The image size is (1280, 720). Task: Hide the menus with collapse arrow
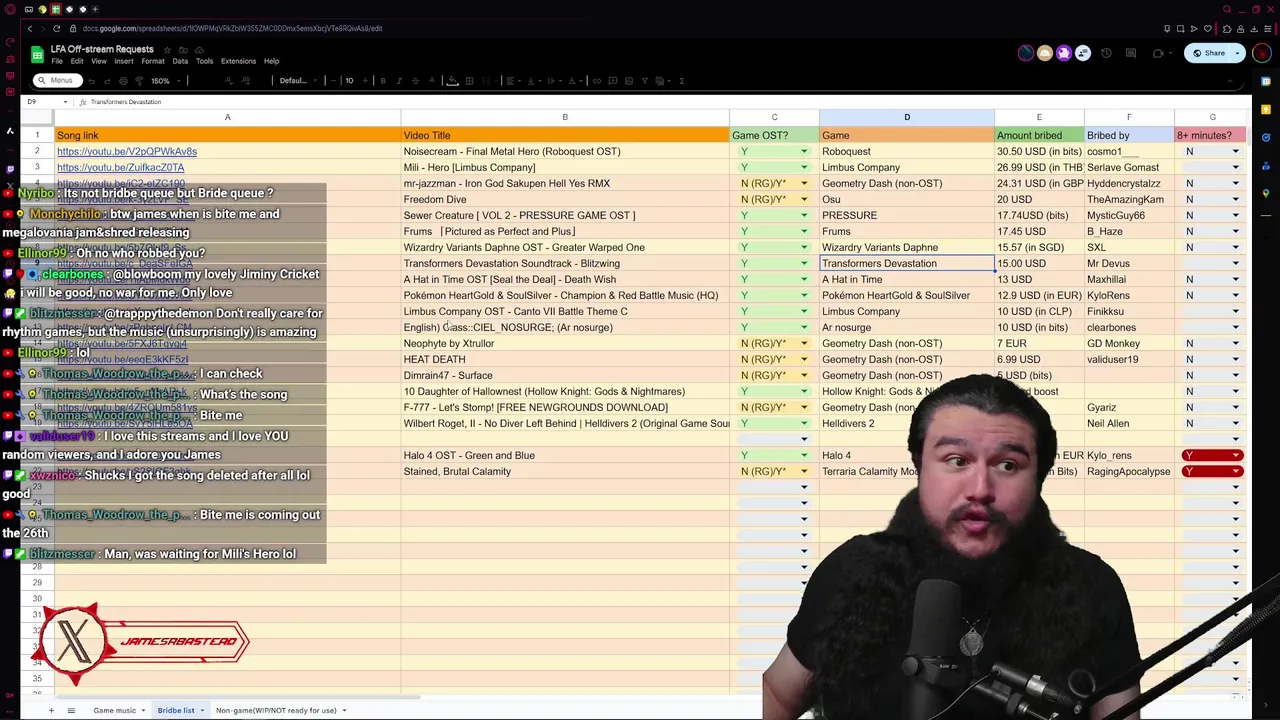(1230, 81)
